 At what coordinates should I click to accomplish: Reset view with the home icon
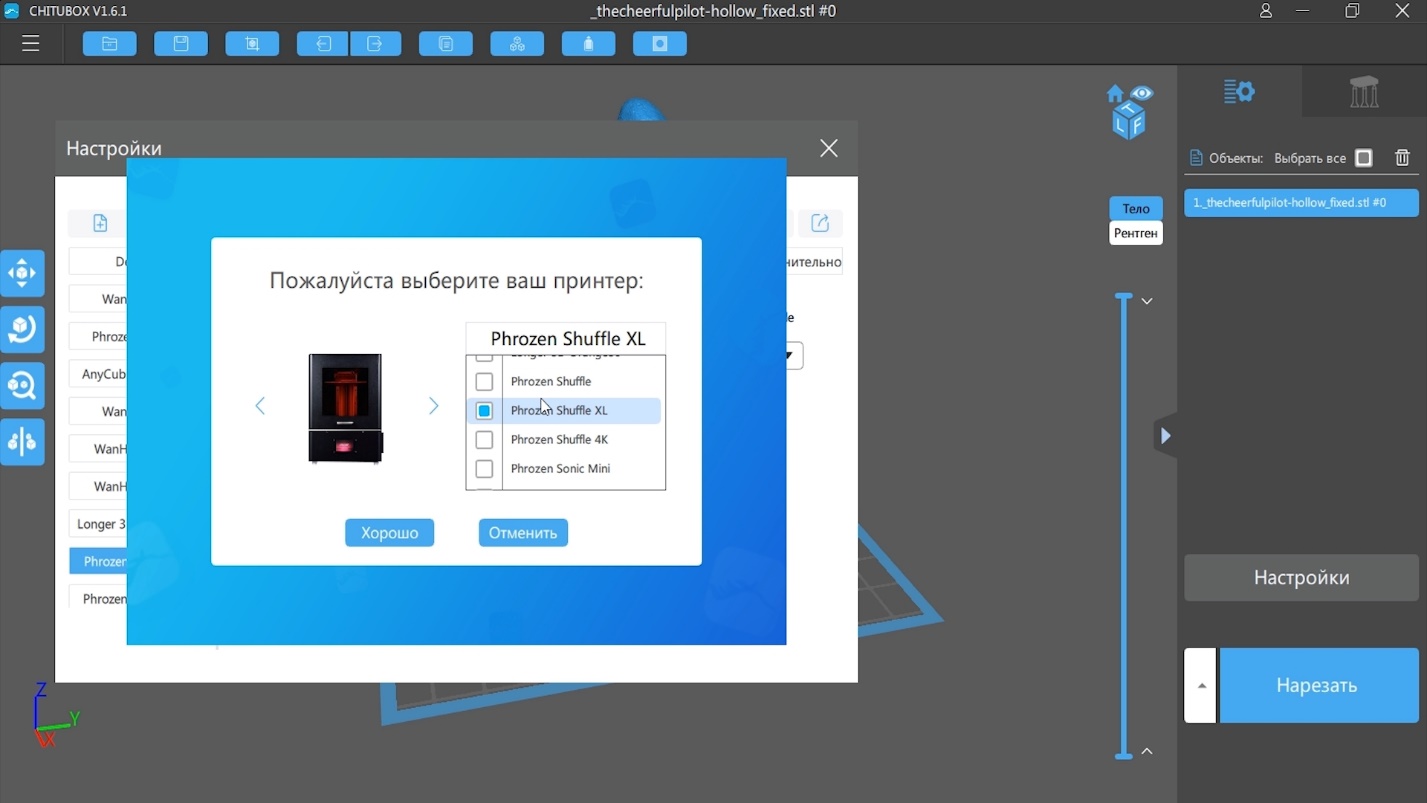(x=1116, y=95)
